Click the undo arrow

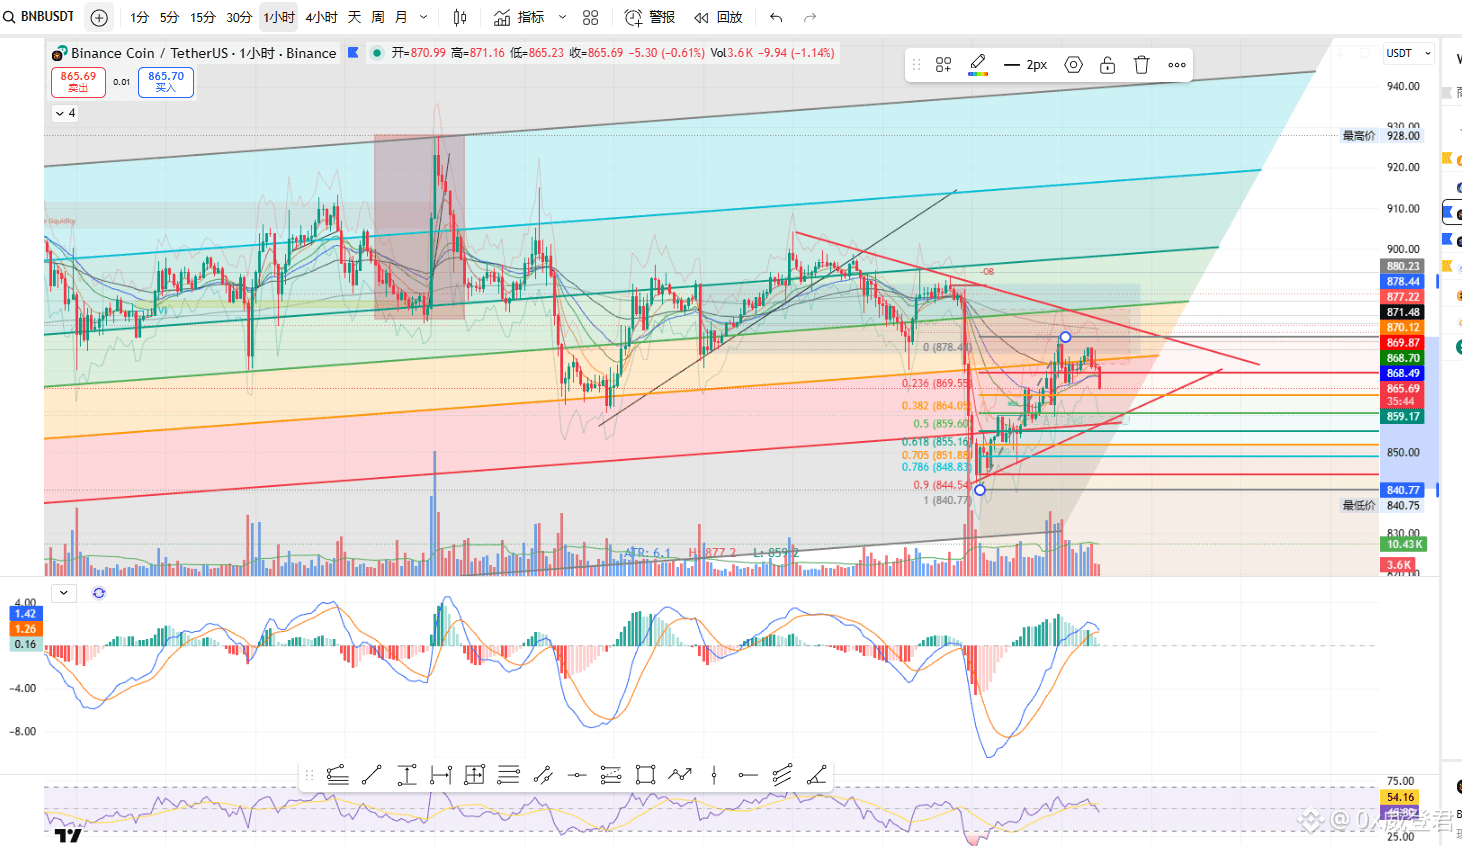point(776,17)
